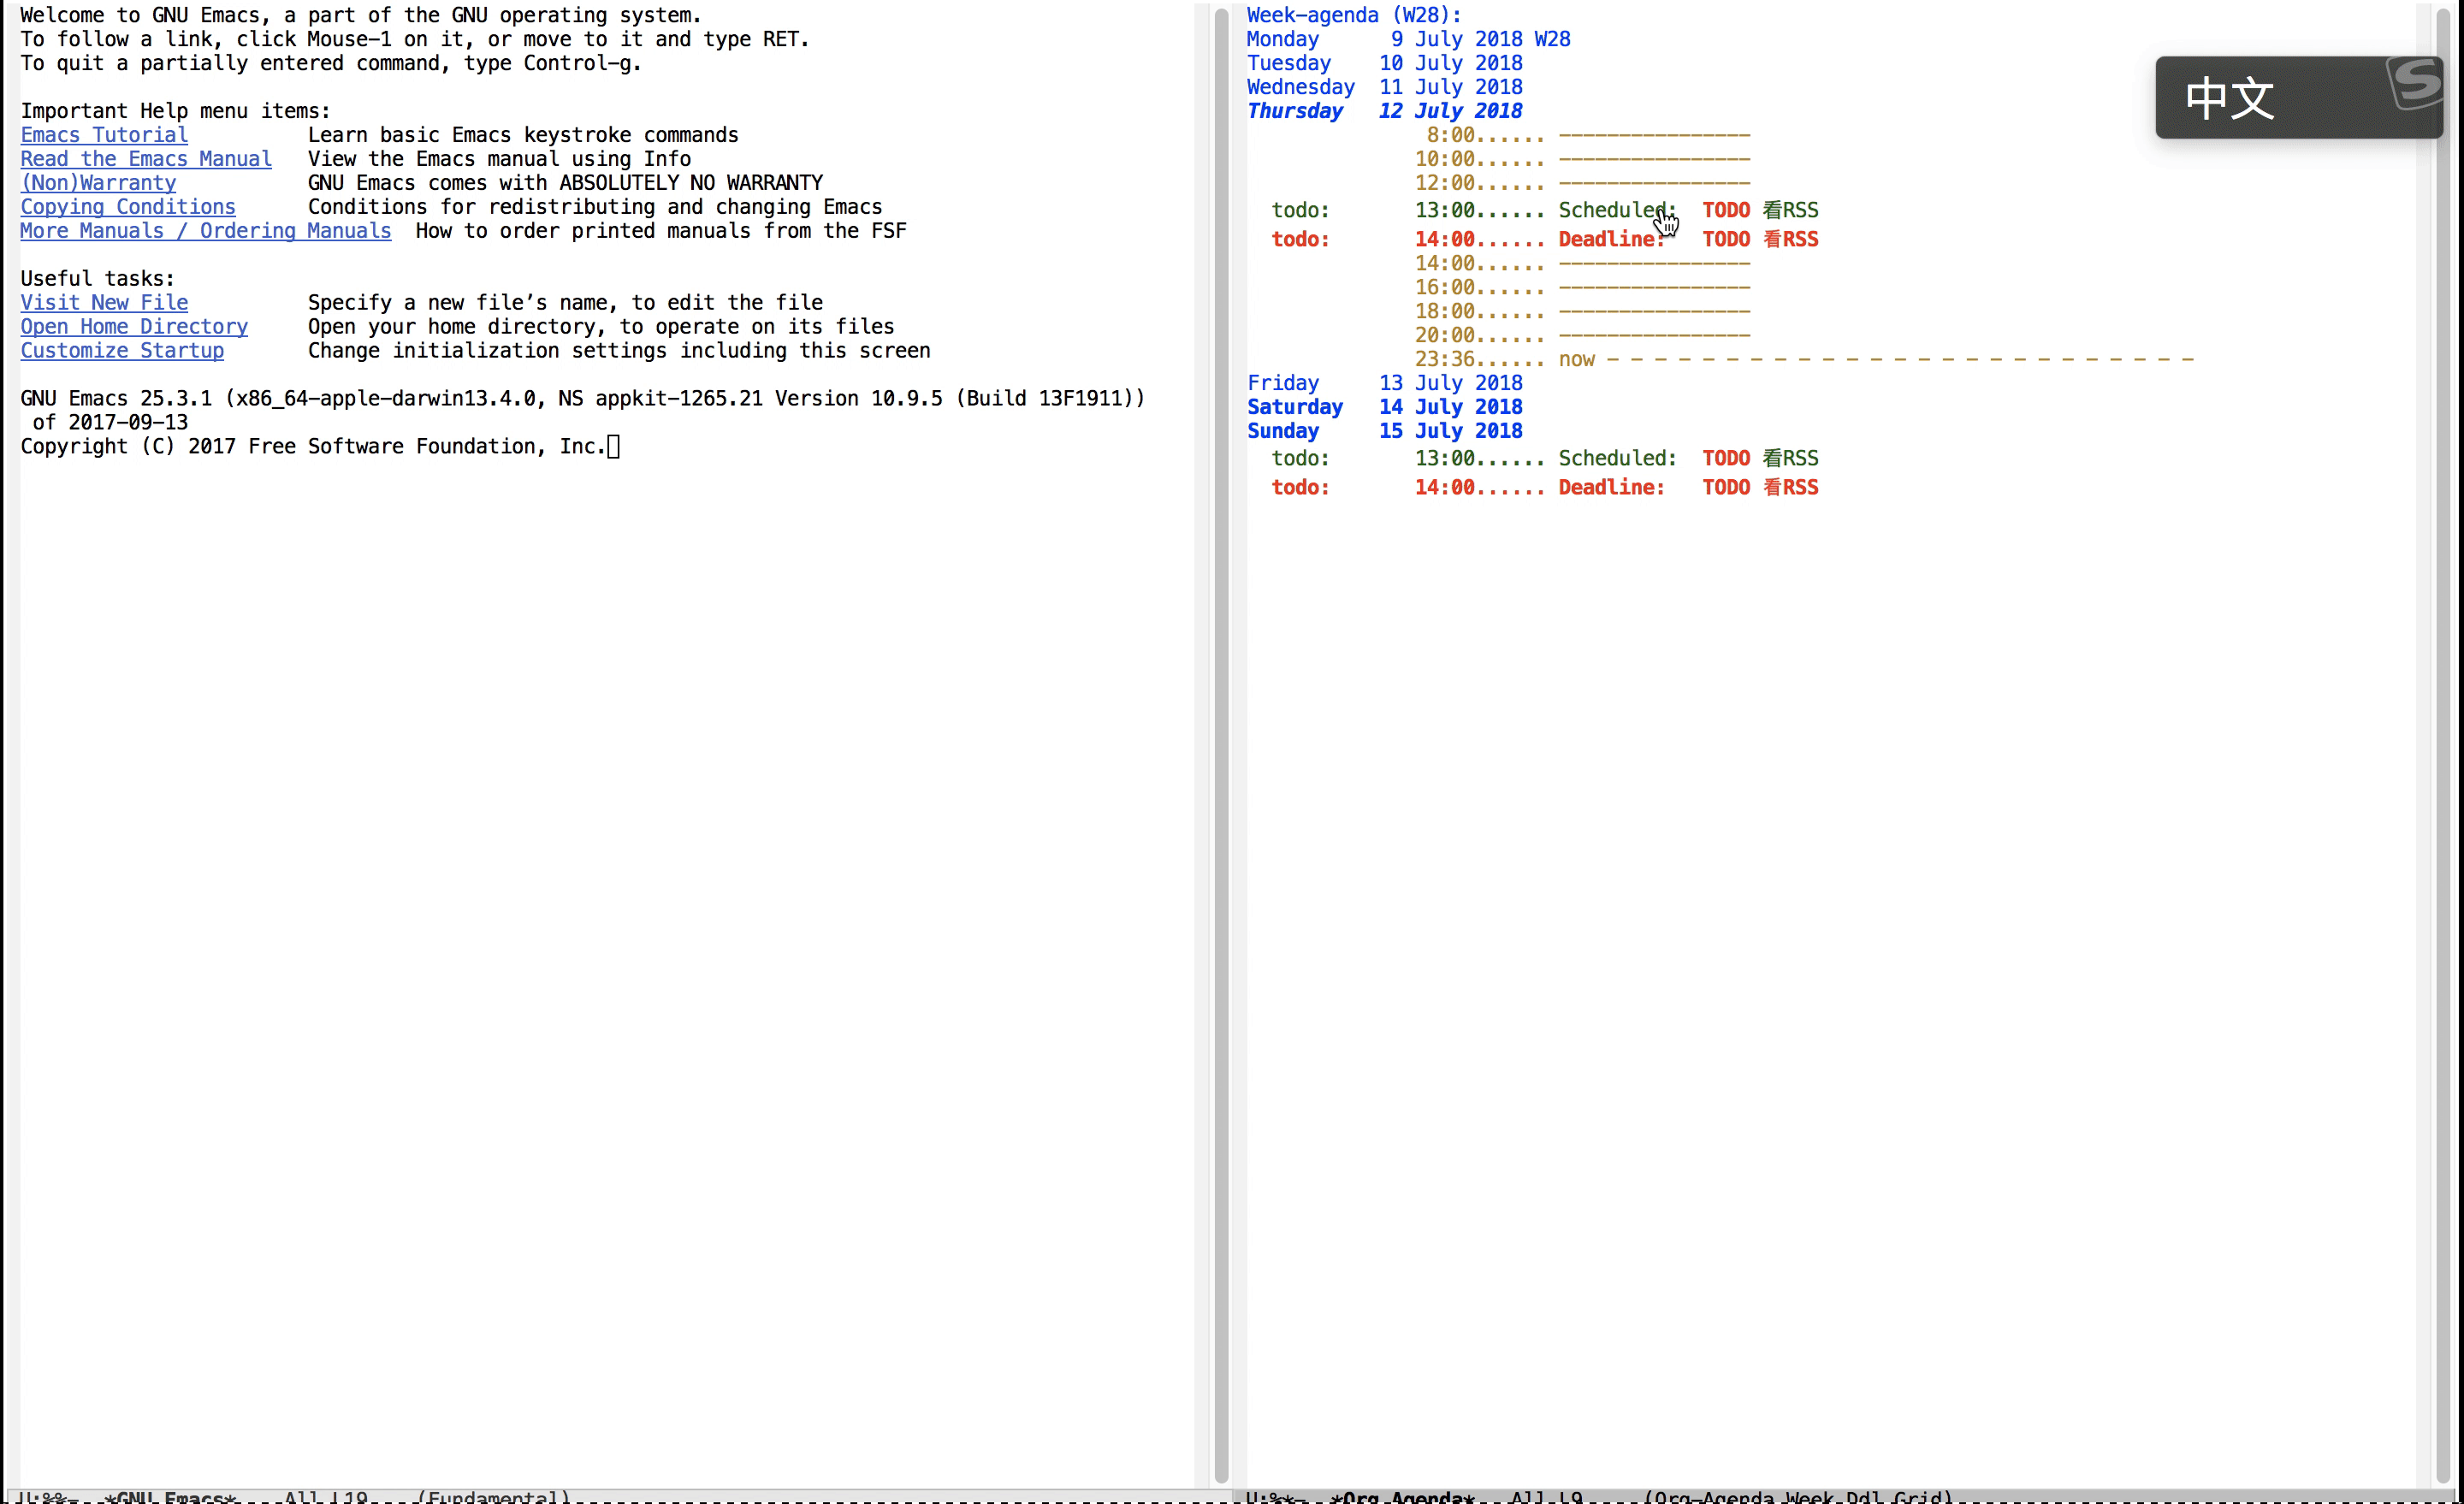This screenshot has height=1504, width=2464.
Task: Click More Manuals / Ordering Manuals link
Action: click(205, 231)
